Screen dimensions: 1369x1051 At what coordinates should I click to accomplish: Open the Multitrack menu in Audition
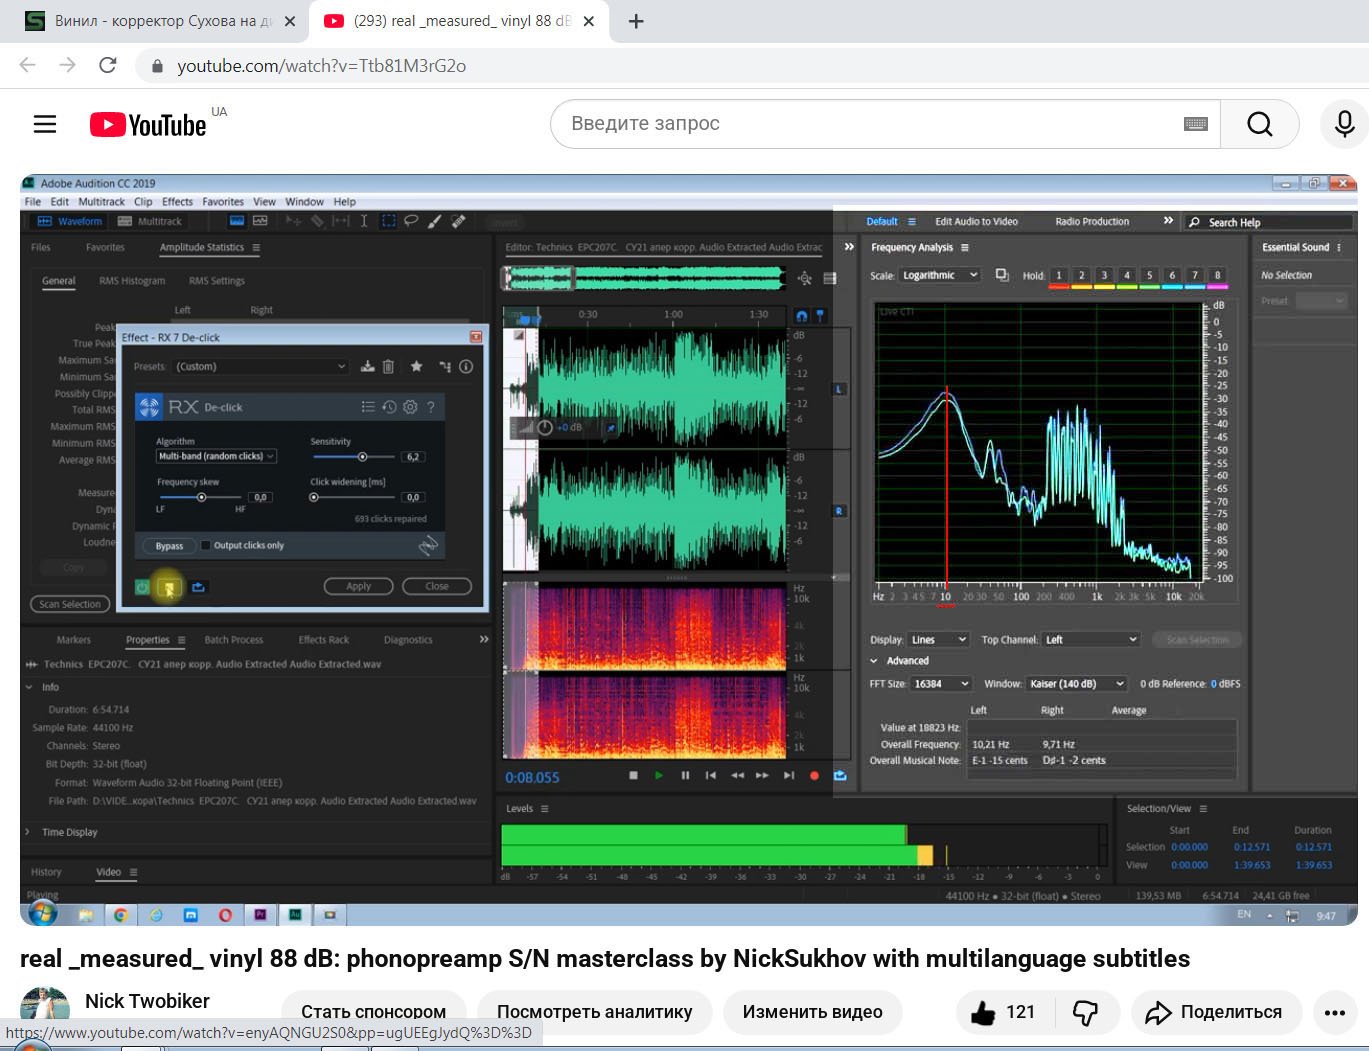102,201
